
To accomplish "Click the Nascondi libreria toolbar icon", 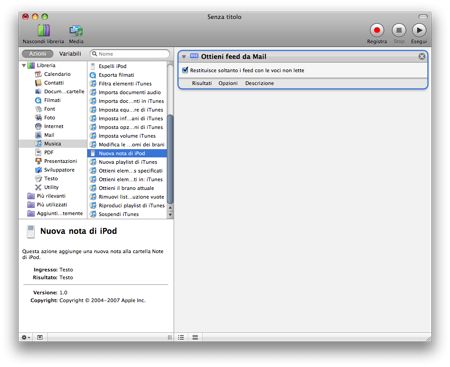I will pyautogui.click(x=44, y=31).
